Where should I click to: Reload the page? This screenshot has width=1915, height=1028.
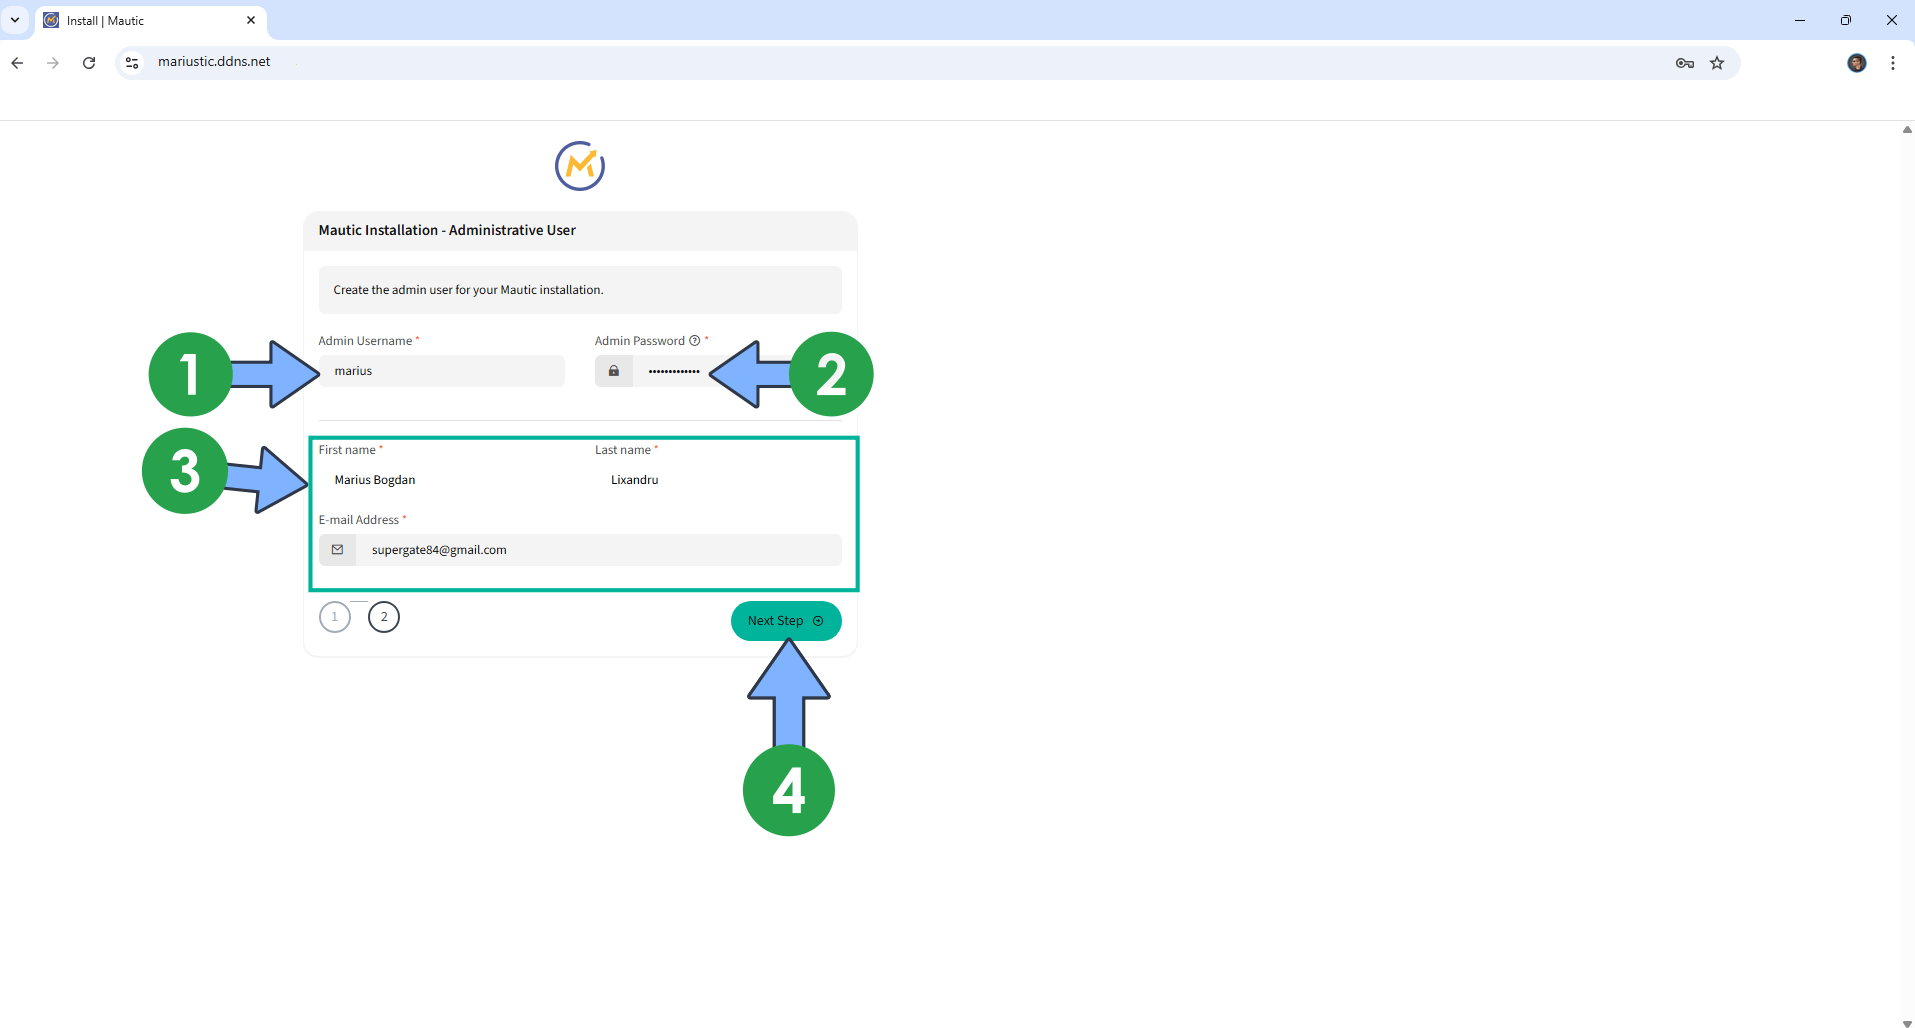[x=89, y=63]
